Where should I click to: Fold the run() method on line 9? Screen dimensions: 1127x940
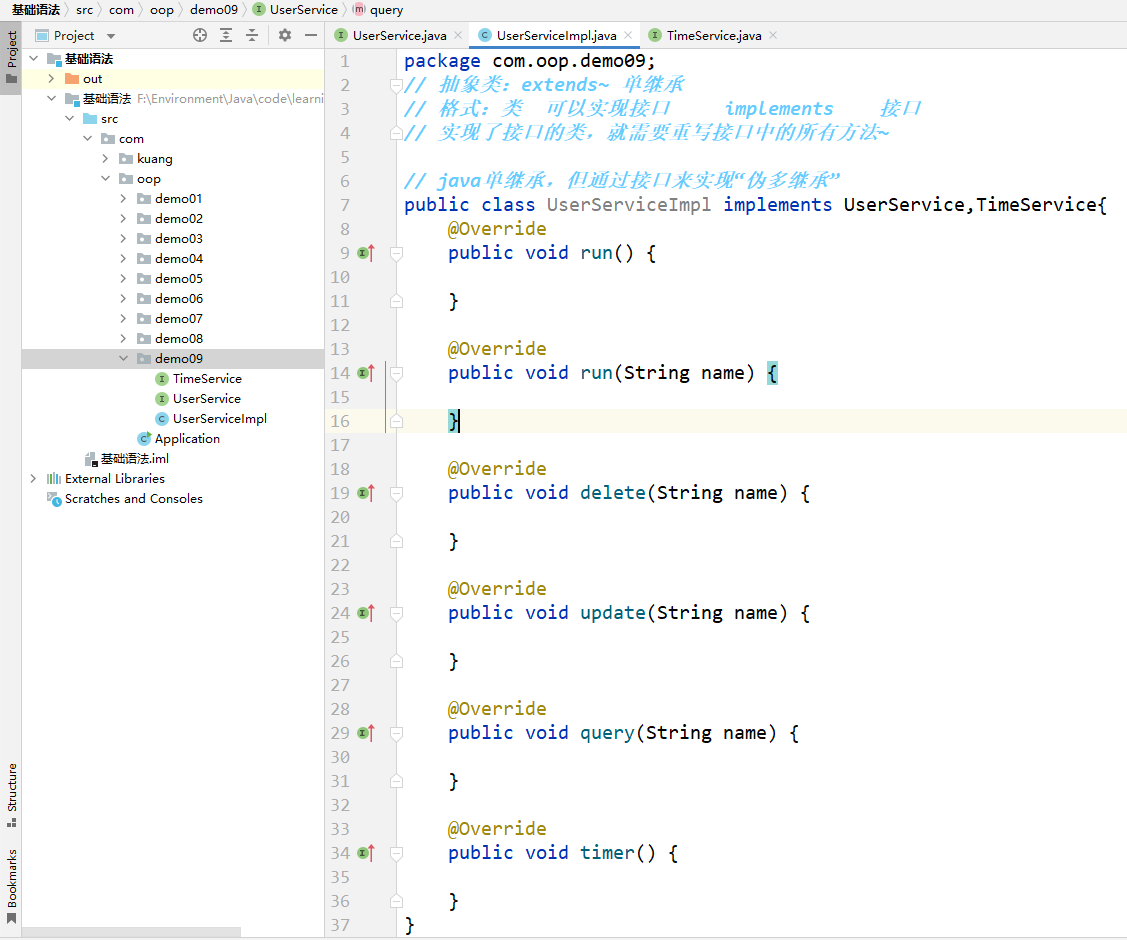tap(396, 254)
